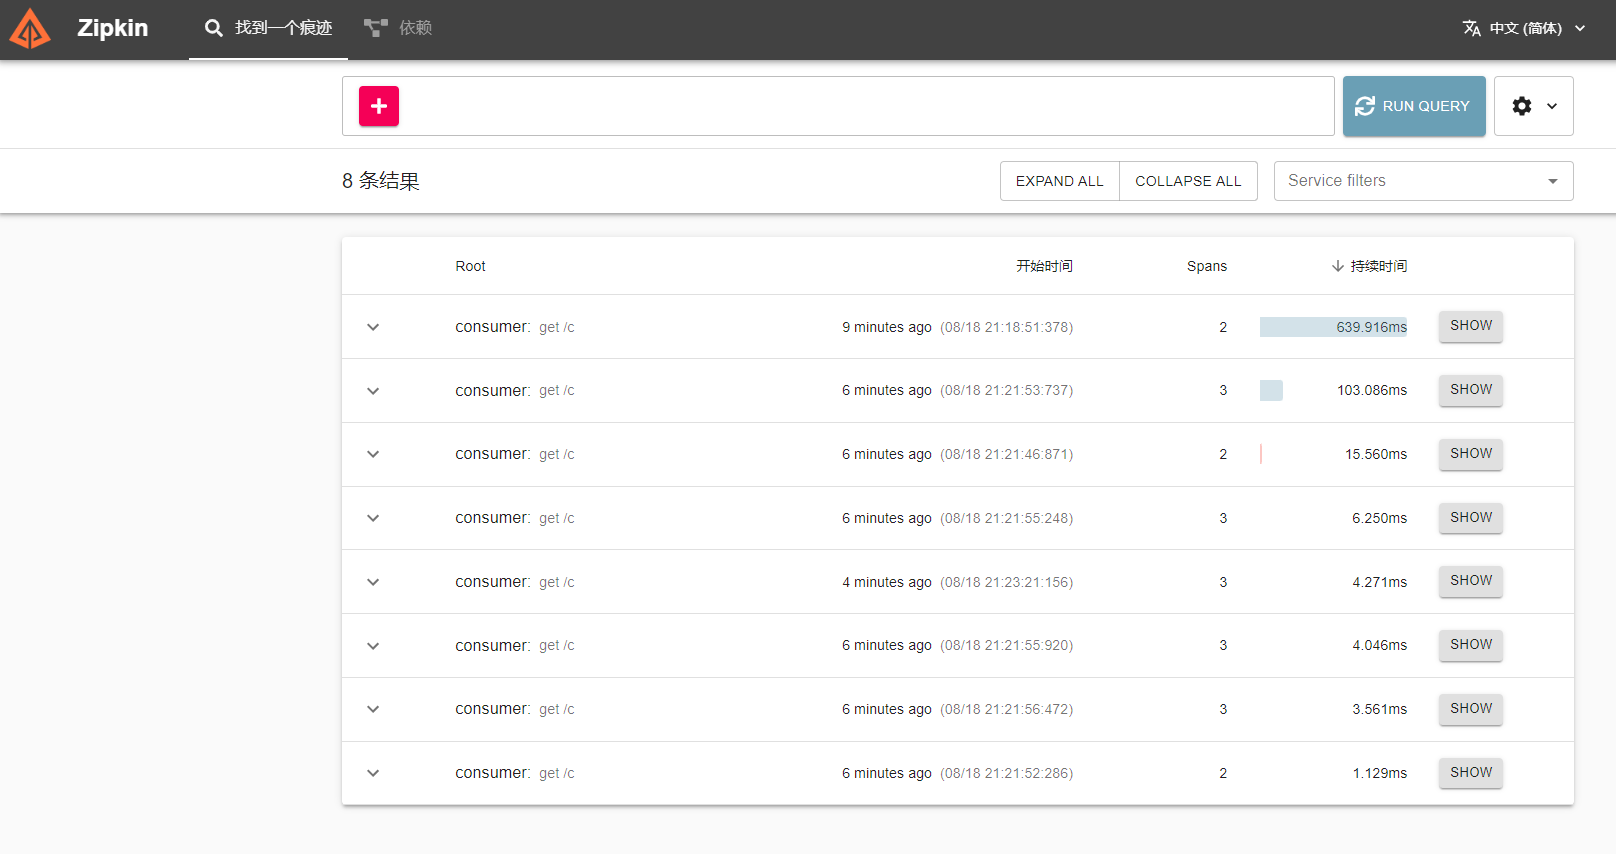Click timestamp 08/18 21:21:55:248

point(1006,518)
